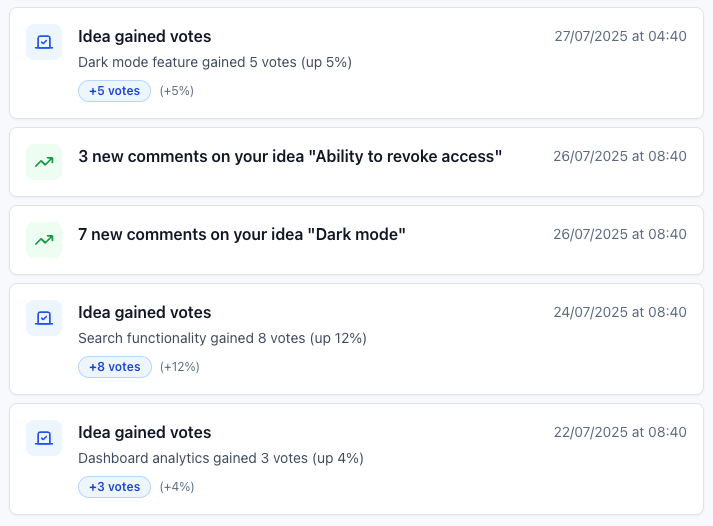Open the Search functionality gained votes description
The image size is (713, 526).
point(222,338)
